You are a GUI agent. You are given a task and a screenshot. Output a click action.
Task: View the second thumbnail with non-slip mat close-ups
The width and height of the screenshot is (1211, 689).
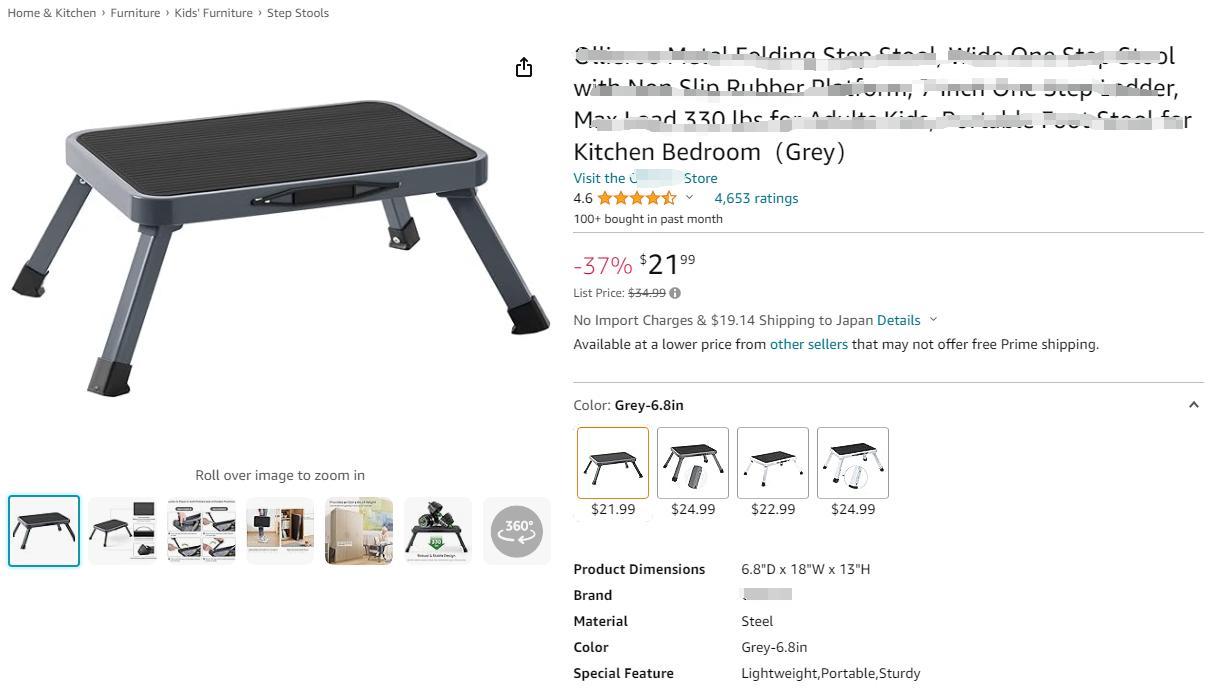pos(123,531)
